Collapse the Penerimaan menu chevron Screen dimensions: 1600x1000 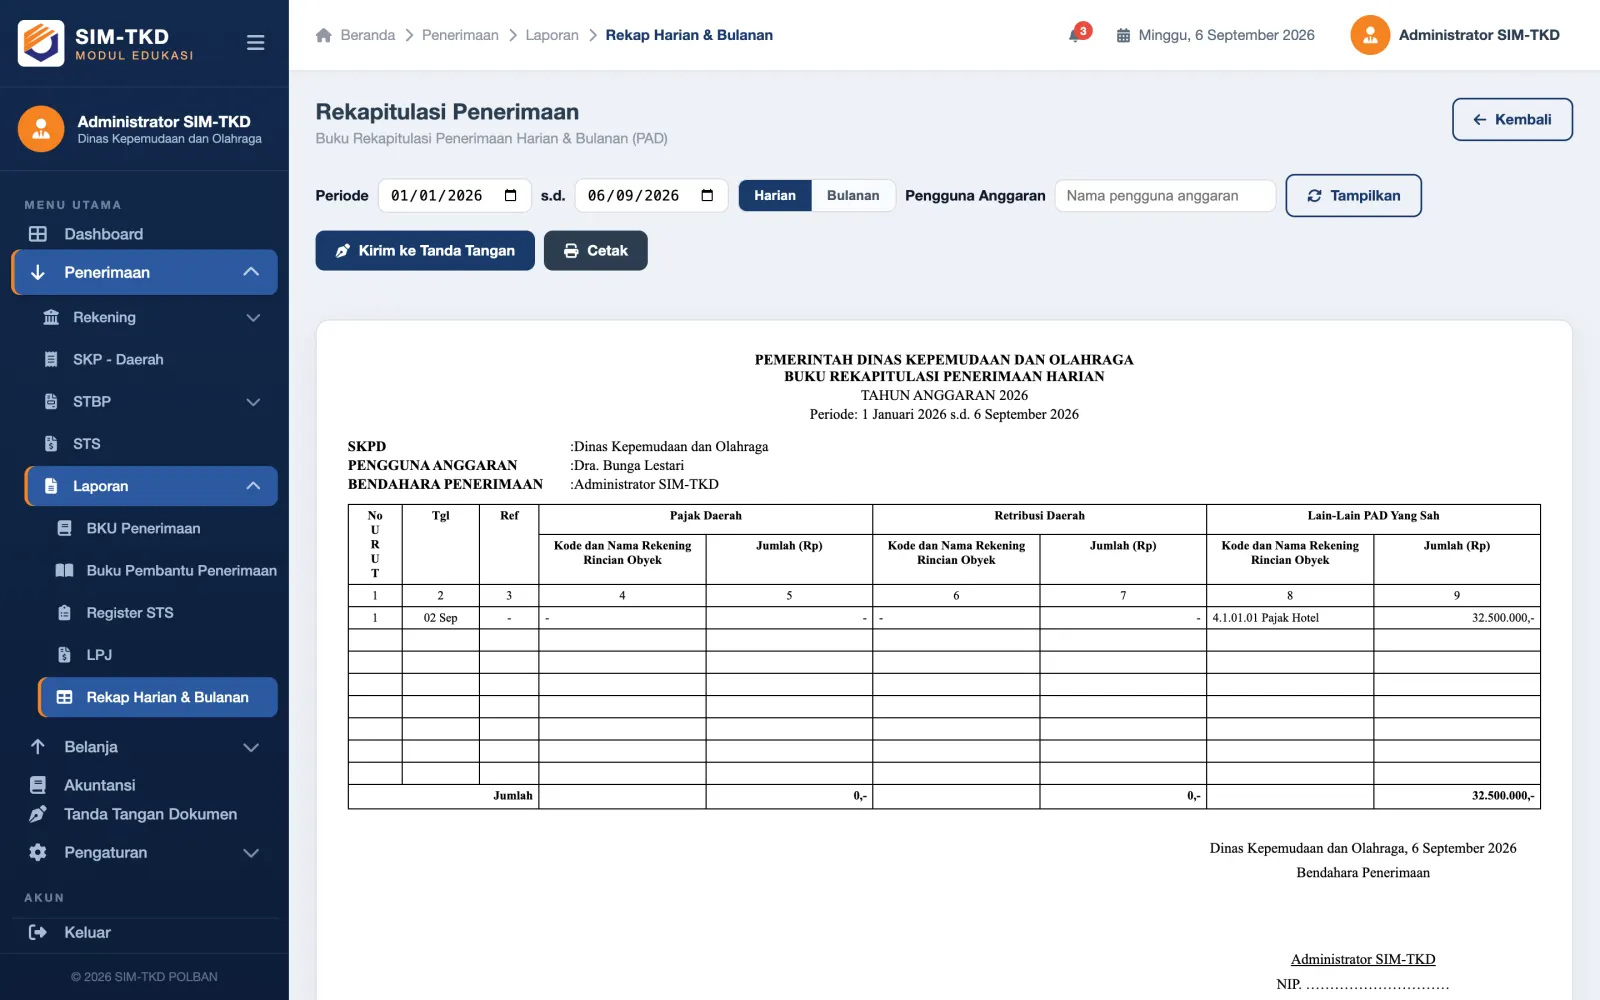click(251, 272)
